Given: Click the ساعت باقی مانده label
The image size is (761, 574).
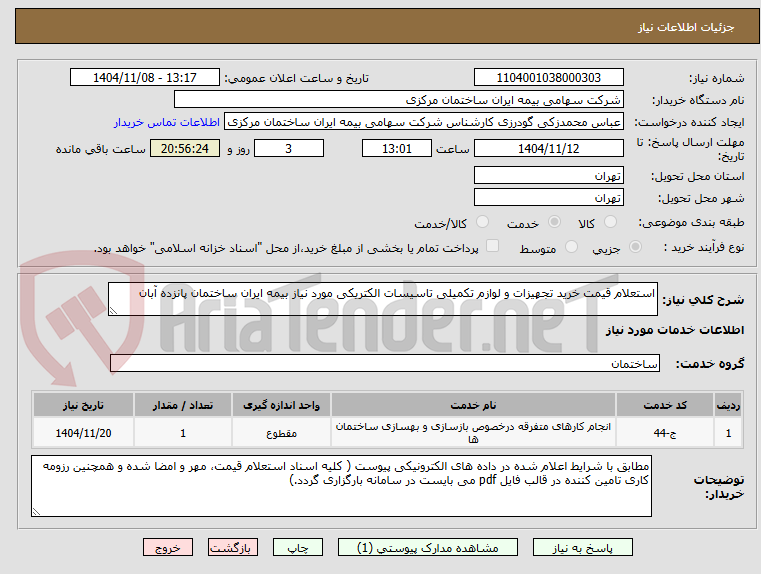Looking at the screenshot, I should (100, 149).
